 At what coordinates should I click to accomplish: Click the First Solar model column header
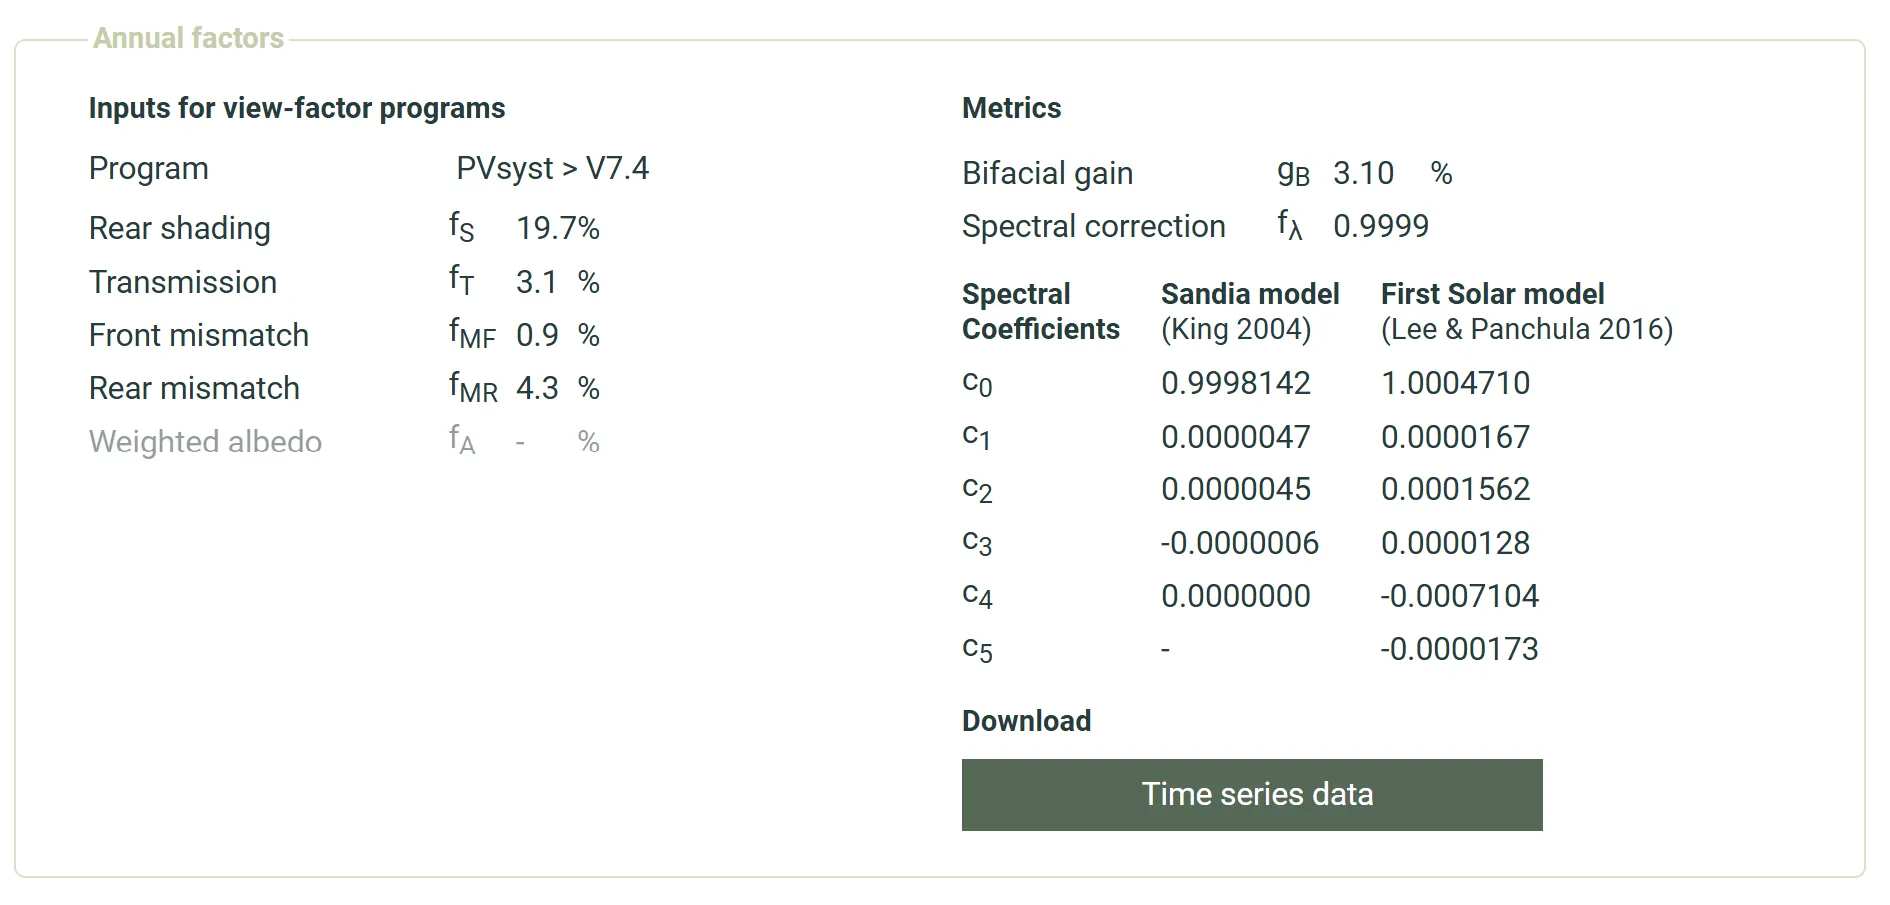pos(1492,295)
